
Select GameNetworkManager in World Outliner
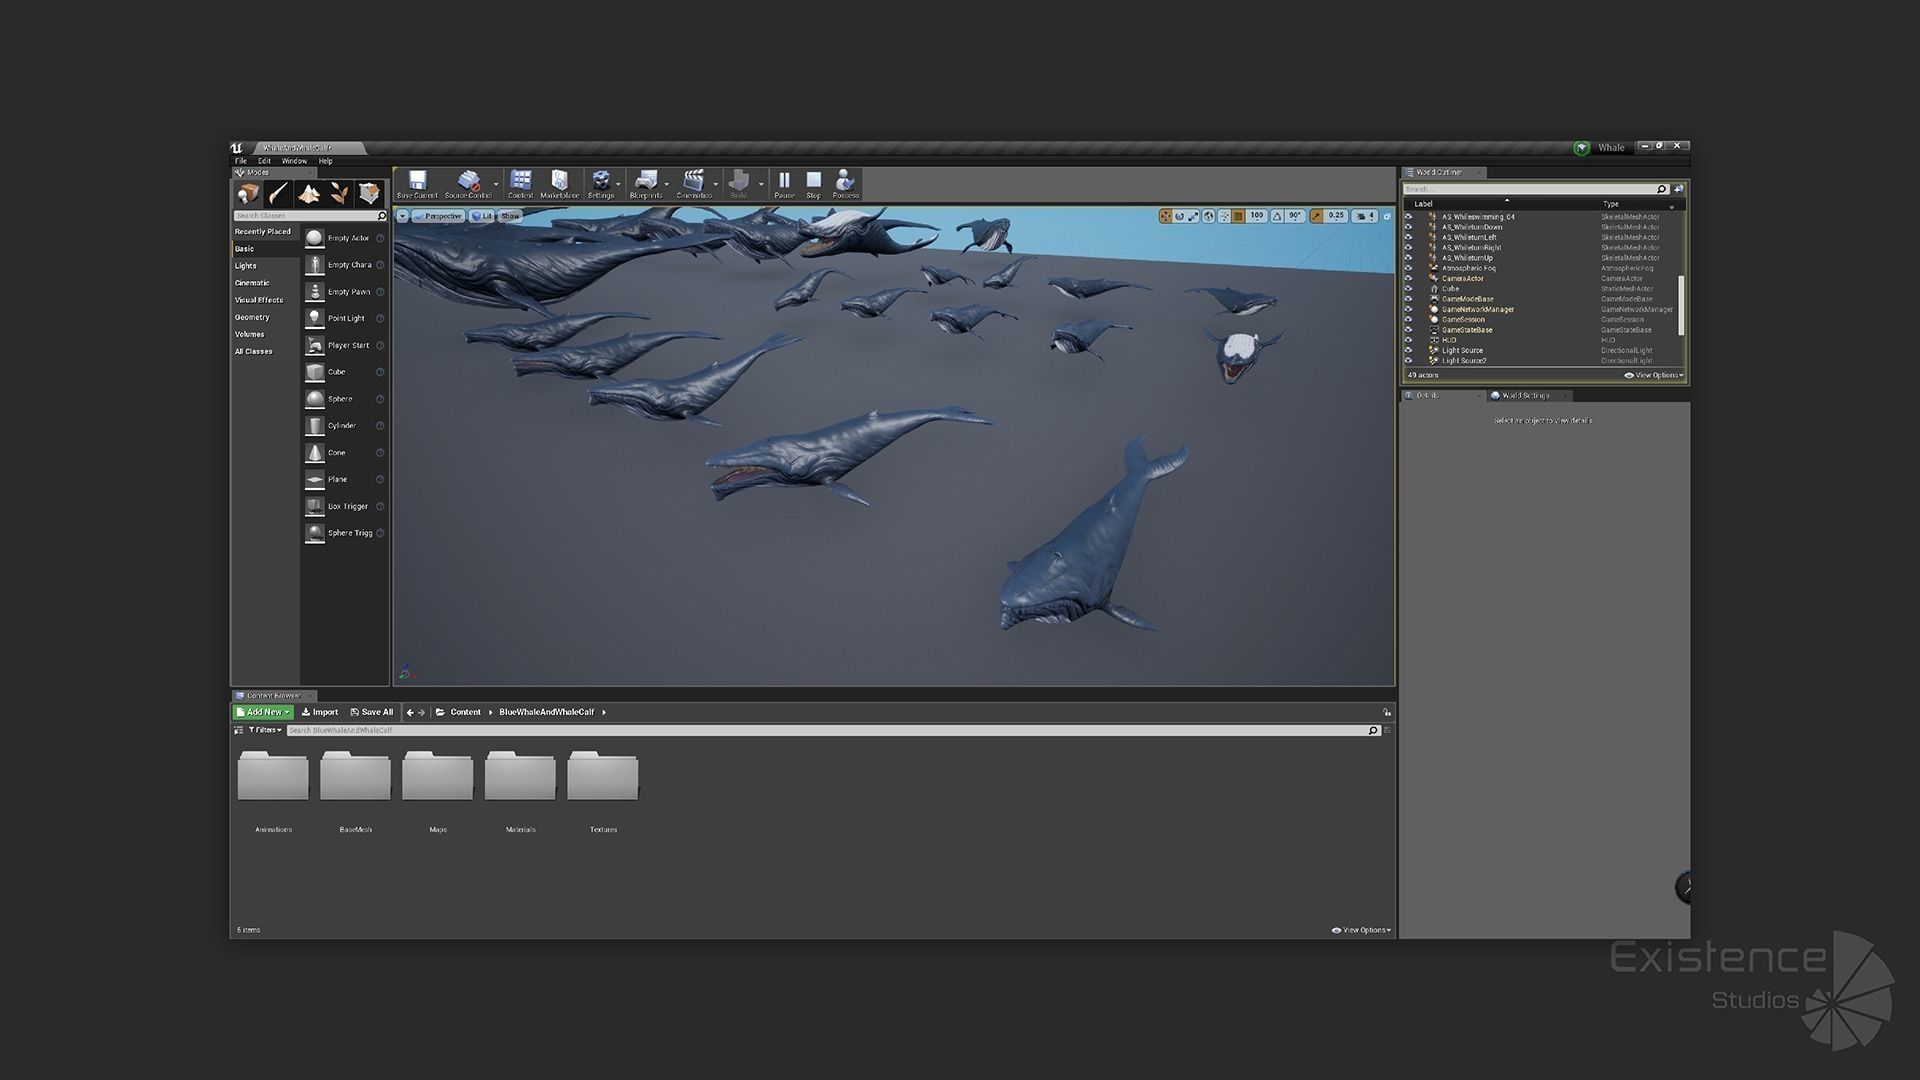(x=1478, y=309)
